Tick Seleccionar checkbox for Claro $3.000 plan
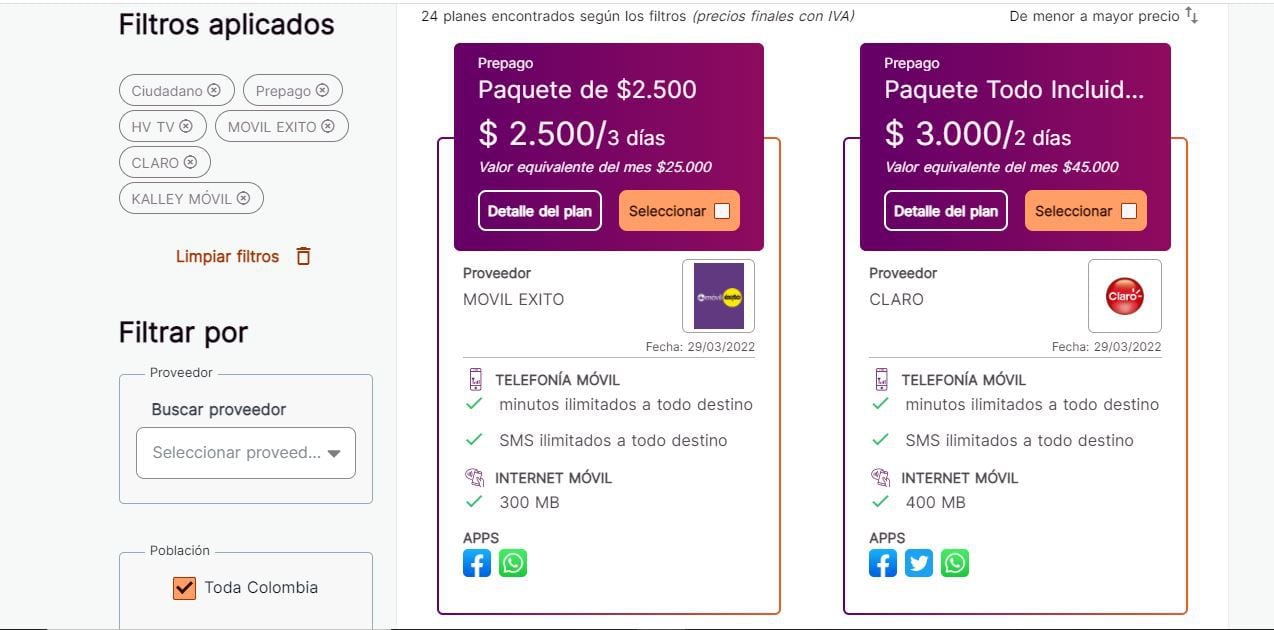 1128,211
